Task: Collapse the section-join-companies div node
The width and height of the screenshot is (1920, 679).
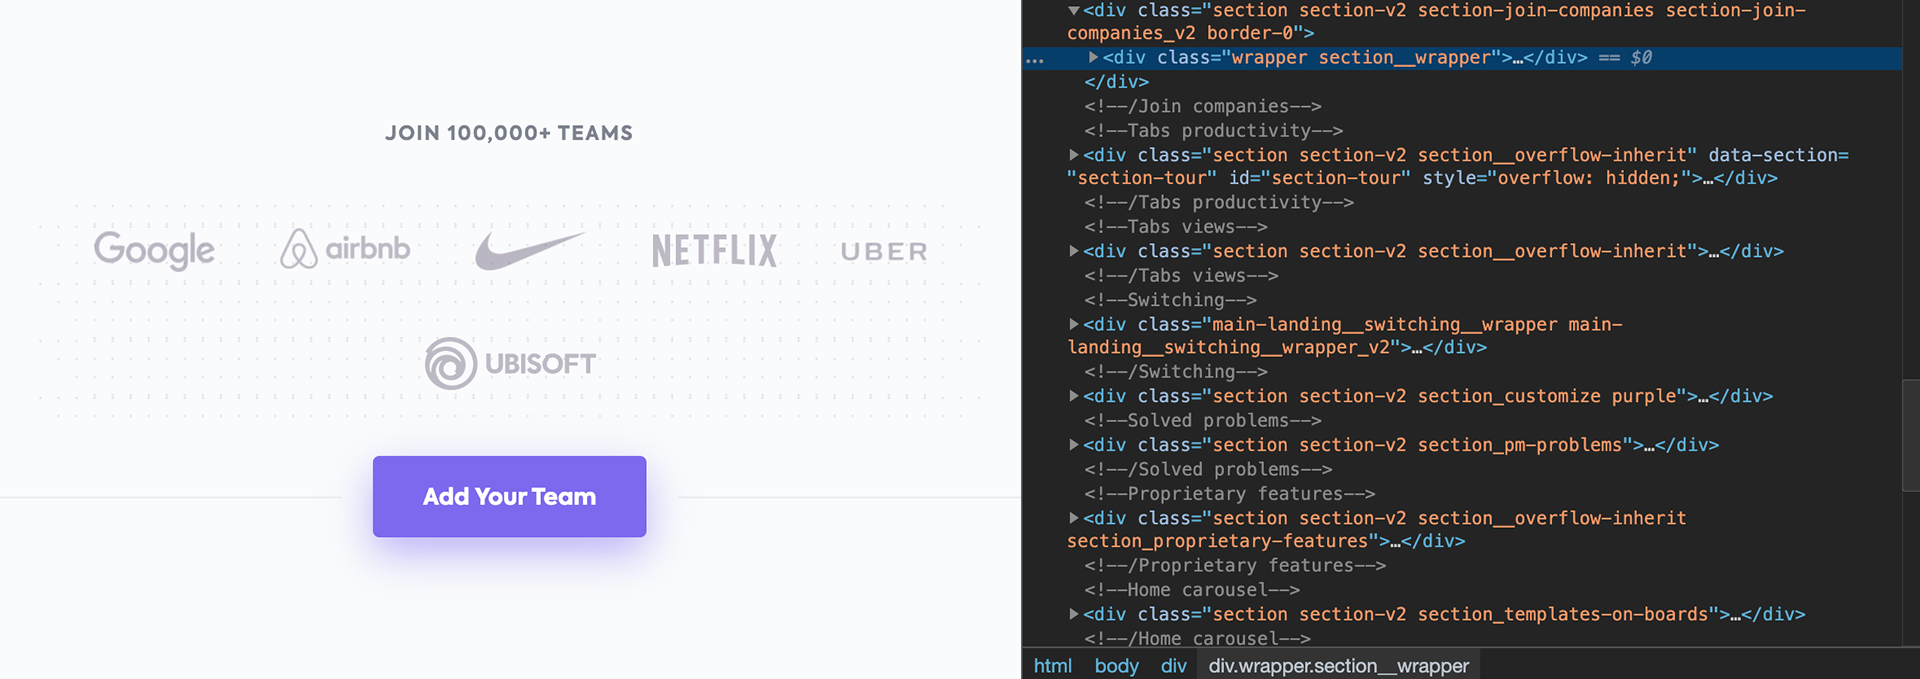Action: (1074, 11)
